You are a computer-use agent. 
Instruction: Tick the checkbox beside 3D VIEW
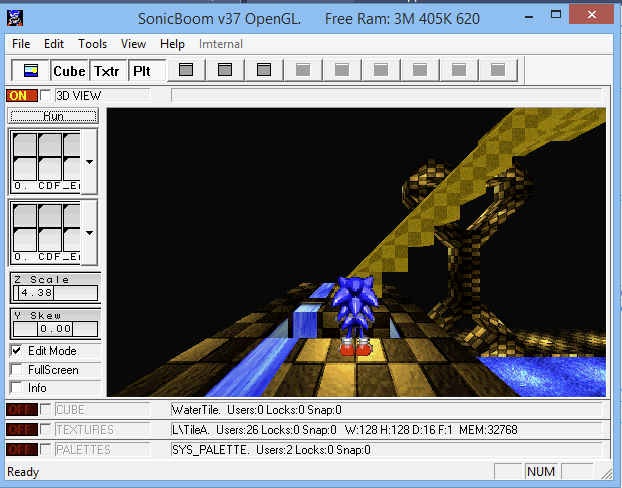click(46, 96)
